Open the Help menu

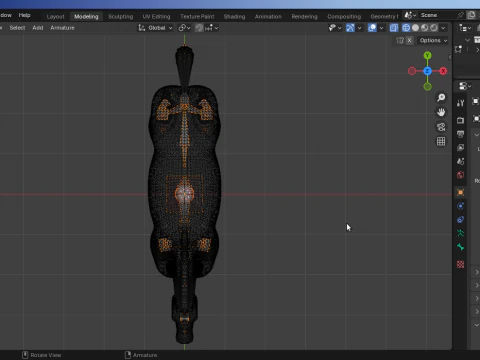(x=24, y=15)
